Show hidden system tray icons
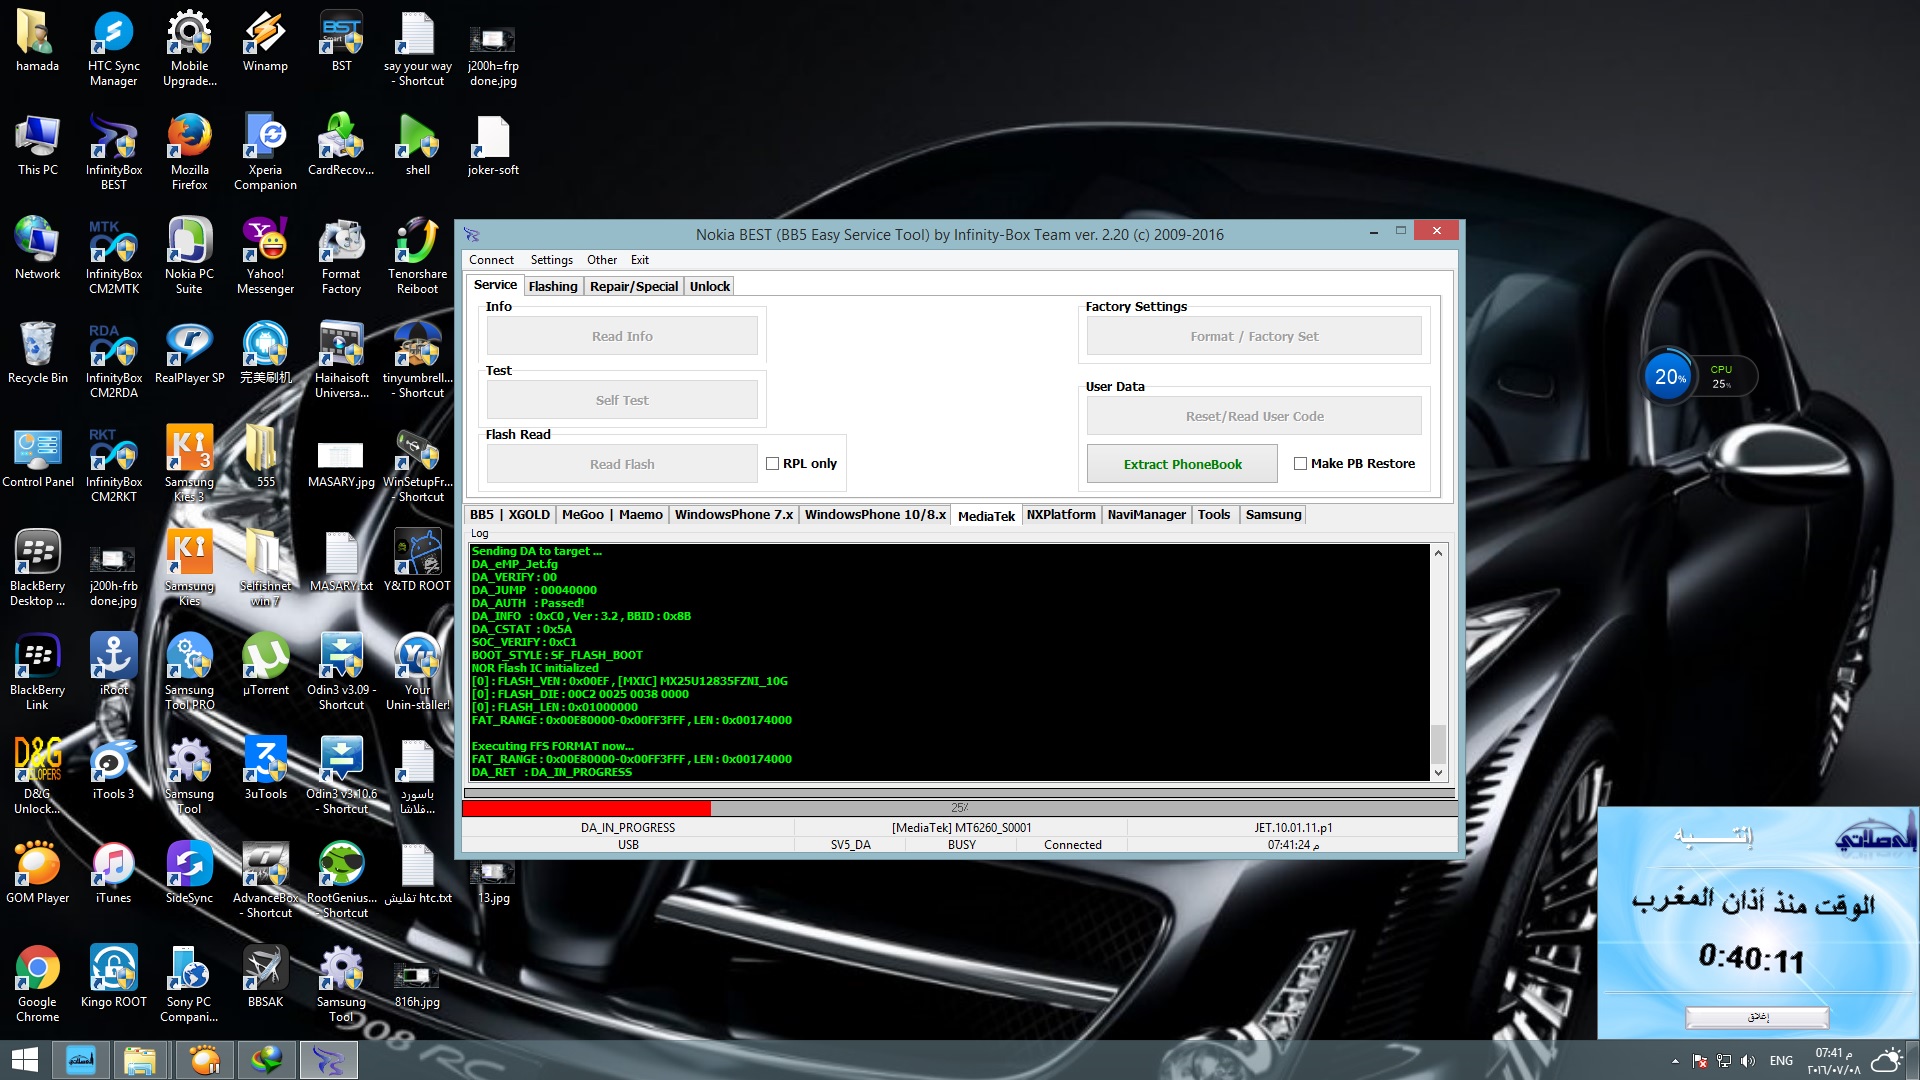Viewport: 1920px width, 1080px height. tap(1675, 1061)
